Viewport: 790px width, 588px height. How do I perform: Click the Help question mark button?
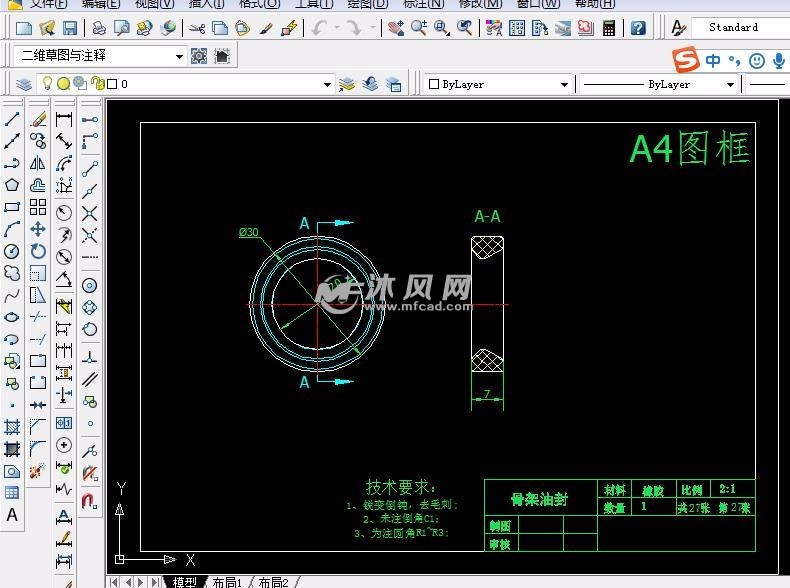pos(638,28)
